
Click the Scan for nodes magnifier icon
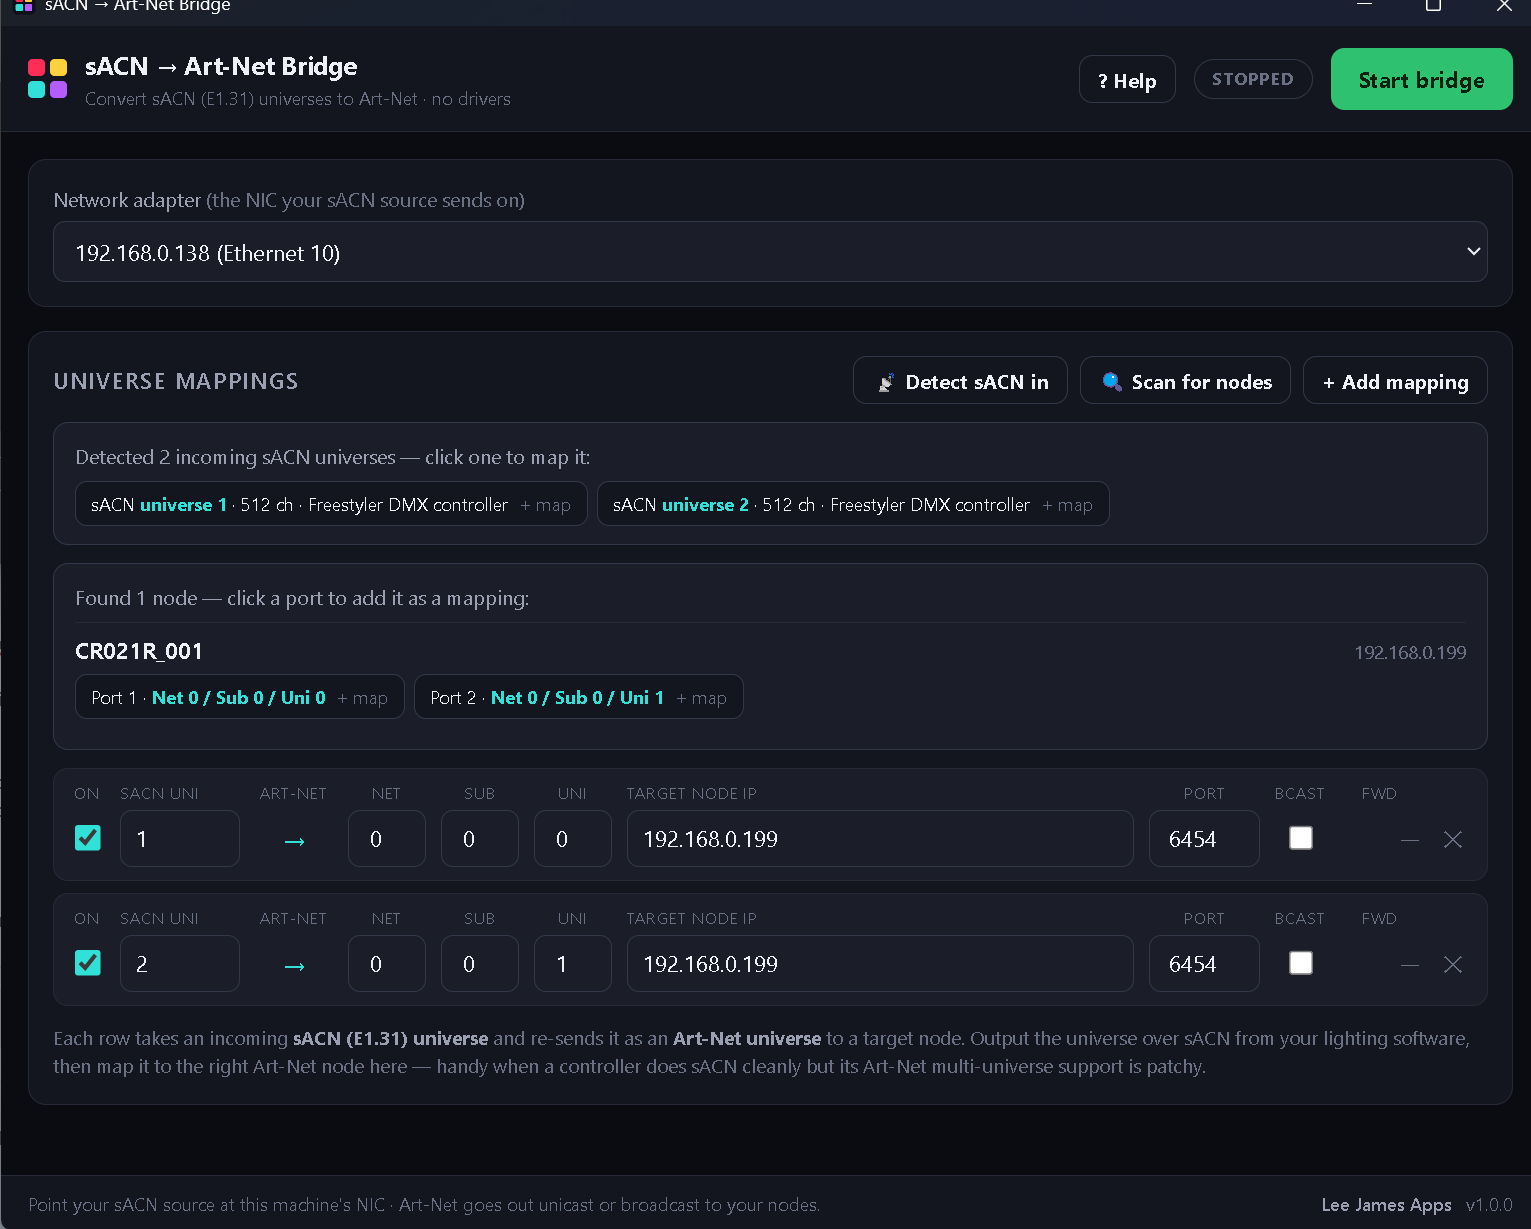(x=1111, y=381)
